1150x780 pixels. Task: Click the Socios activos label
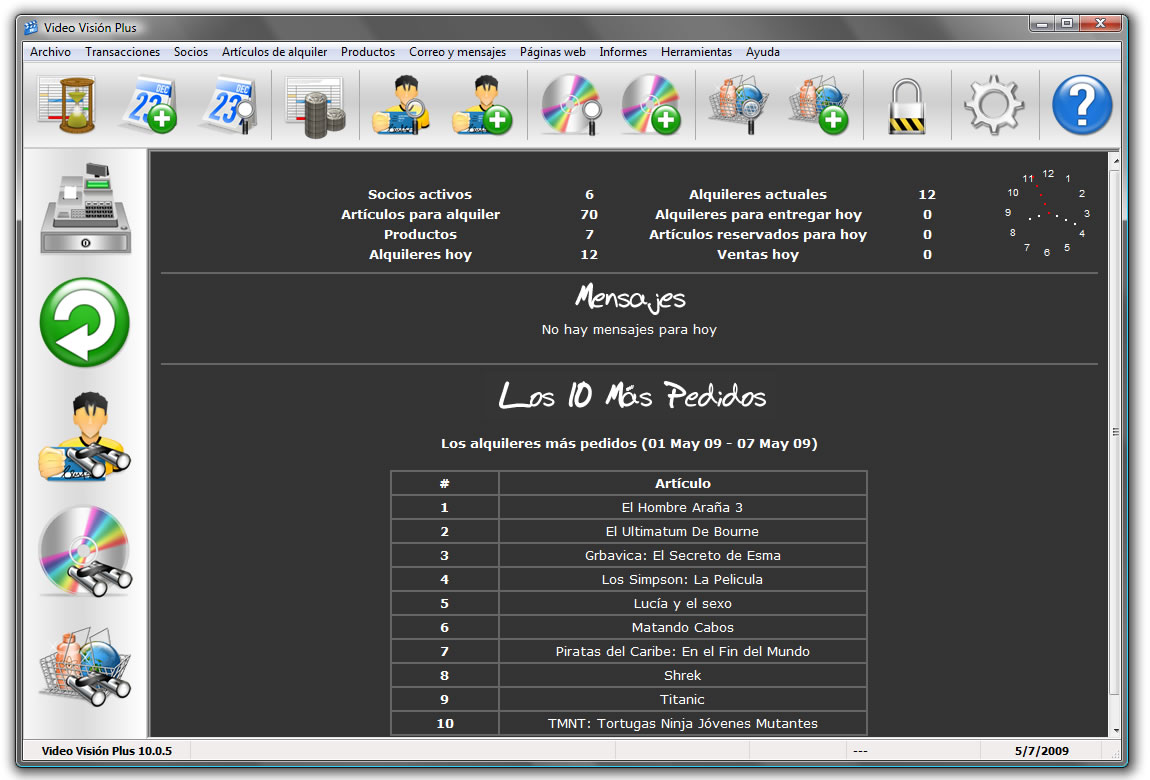(x=420, y=194)
